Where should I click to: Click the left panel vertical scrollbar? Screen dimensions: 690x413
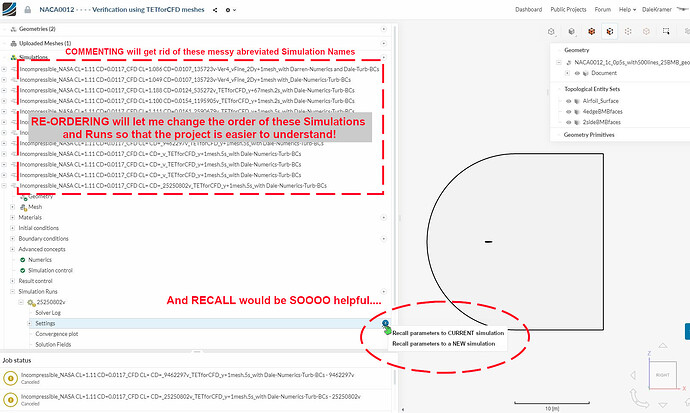[x=394, y=185]
